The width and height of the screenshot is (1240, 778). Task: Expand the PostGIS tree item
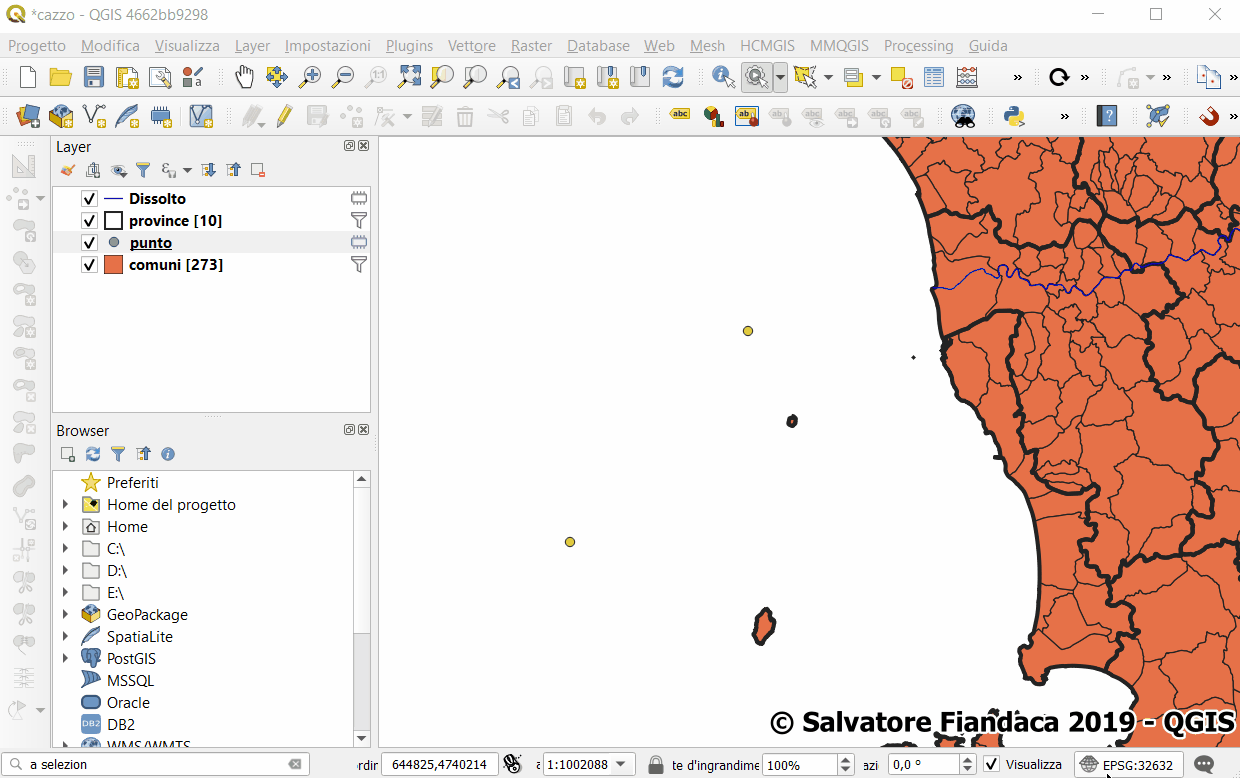(66, 659)
